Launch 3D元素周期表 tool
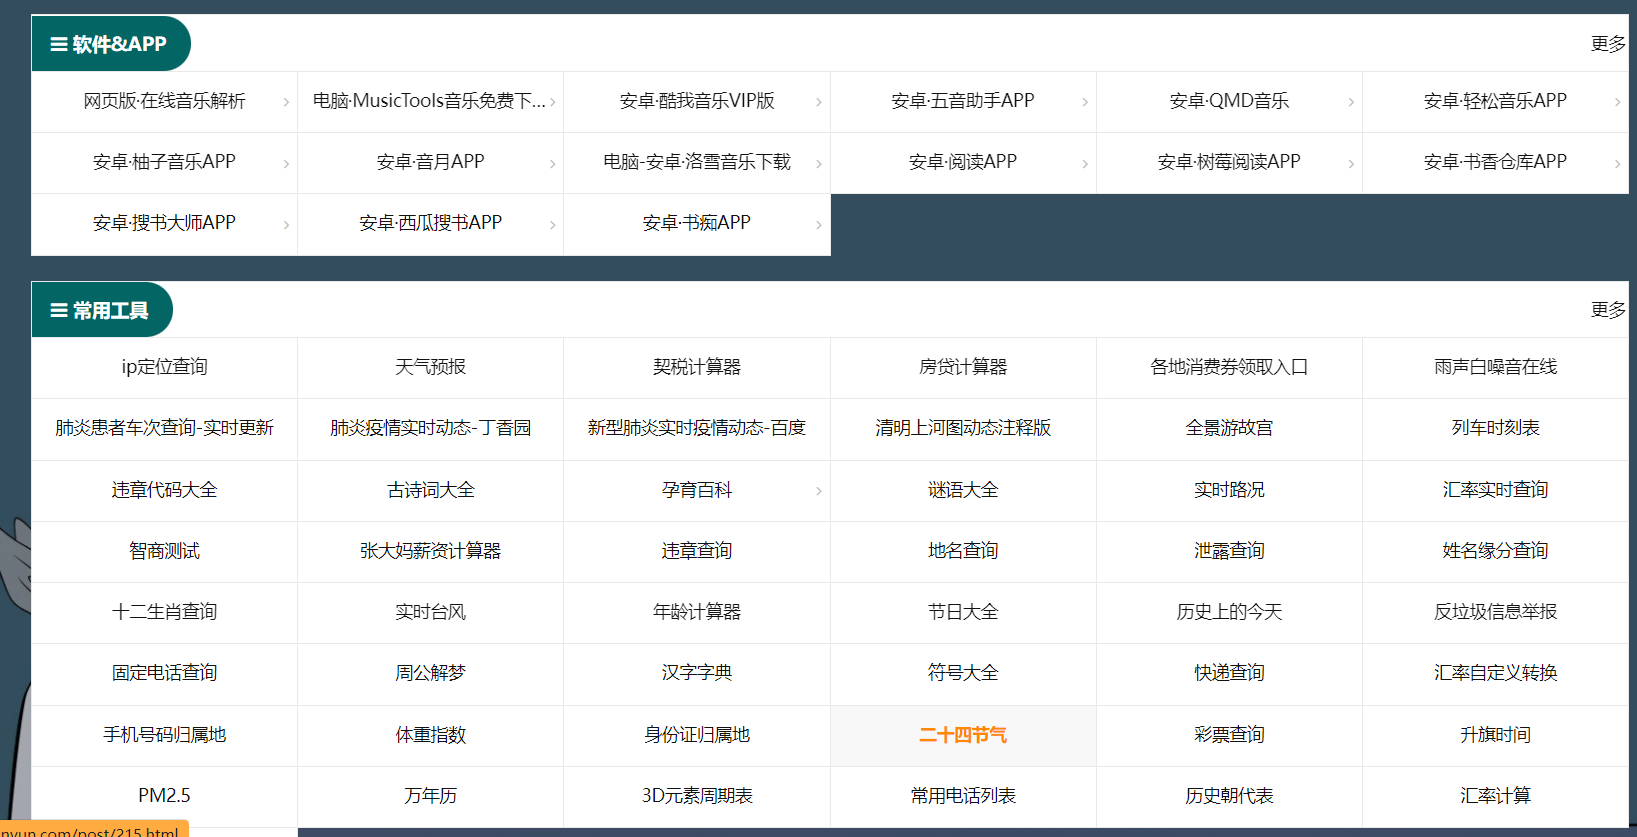 point(696,796)
